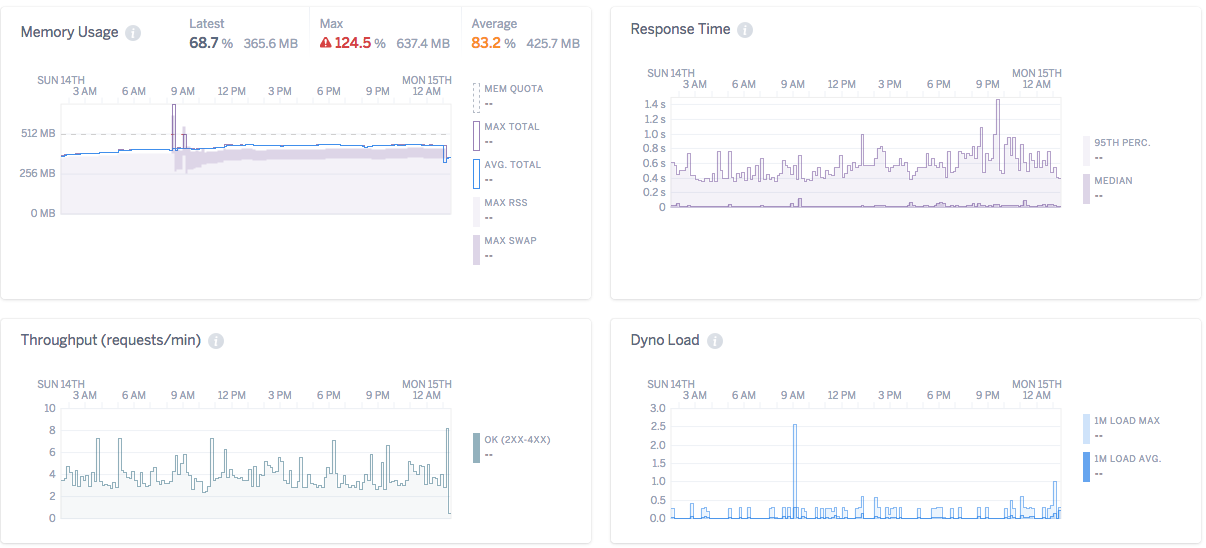Click the Latest 68.7 % value
The height and width of the screenshot is (548, 1206).
point(211,44)
